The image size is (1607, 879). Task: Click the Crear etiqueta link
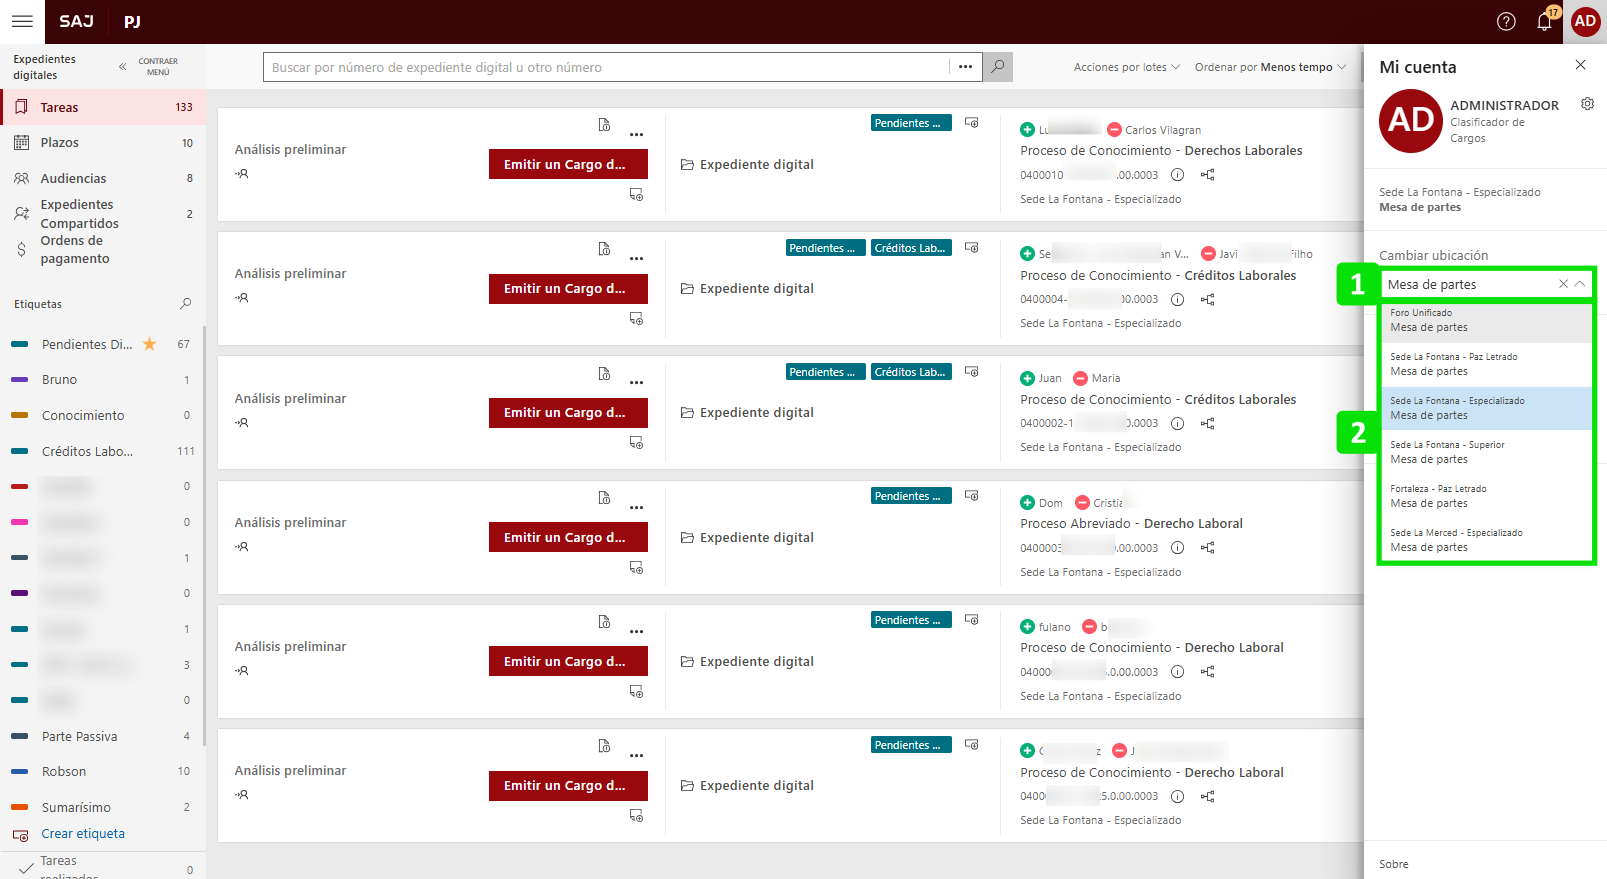click(83, 834)
